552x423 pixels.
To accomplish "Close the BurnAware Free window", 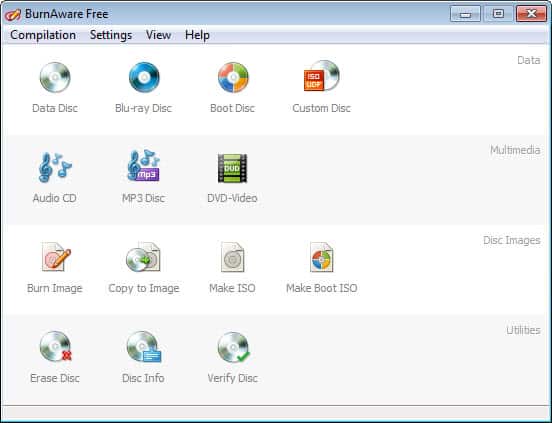I will tap(531, 14).
